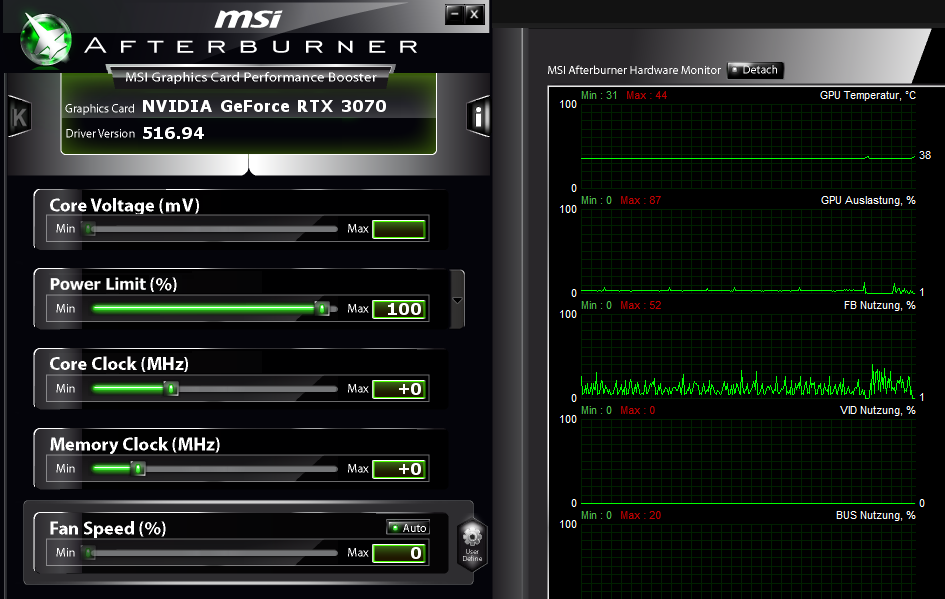Image resolution: width=945 pixels, height=599 pixels.
Task: Click the 'Max : 44' temperature reading
Action: pyautogui.click(x=646, y=95)
